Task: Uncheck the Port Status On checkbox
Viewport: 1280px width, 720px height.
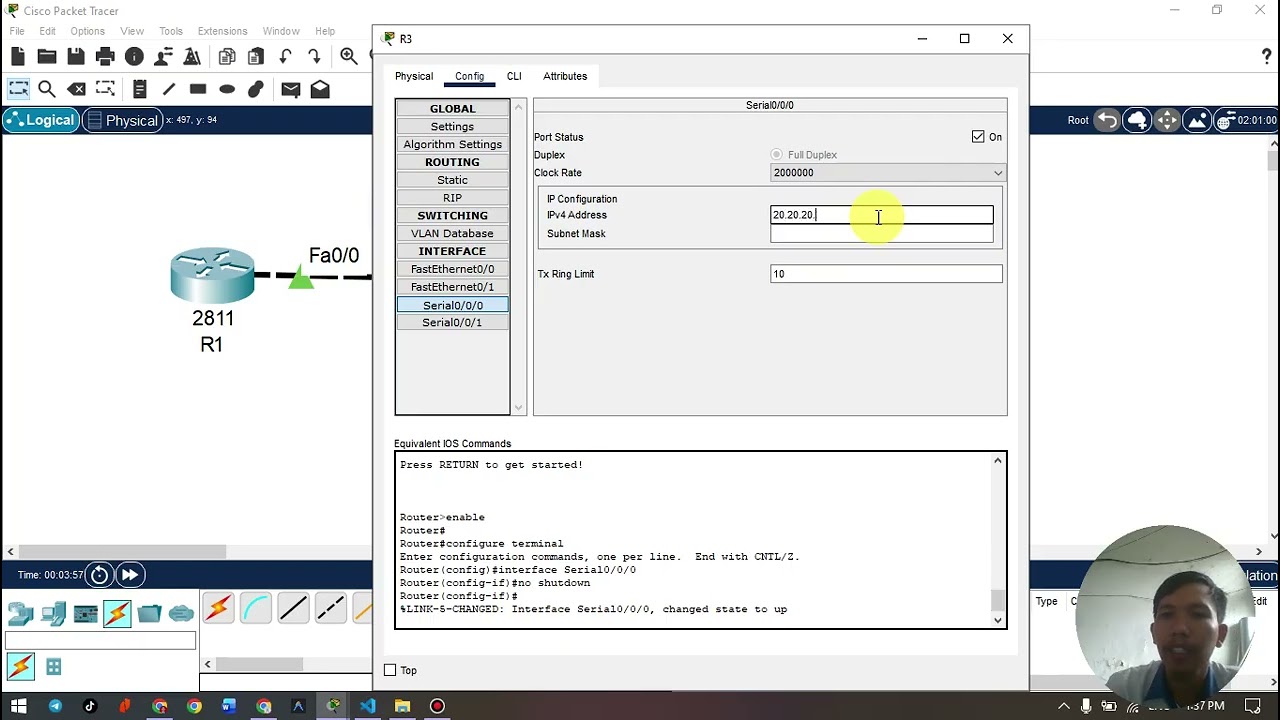Action: (978, 137)
